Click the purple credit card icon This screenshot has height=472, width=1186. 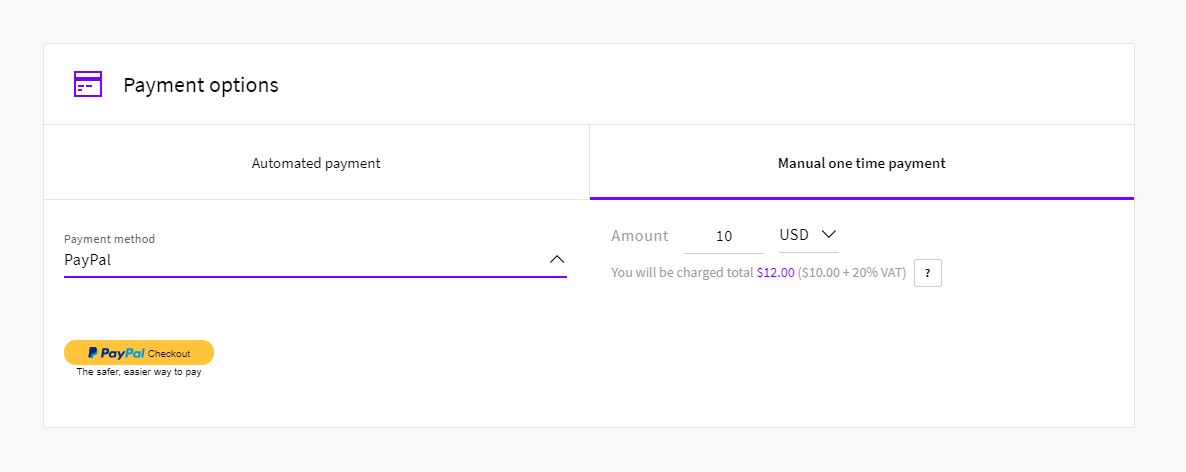click(x=88, y=84)
